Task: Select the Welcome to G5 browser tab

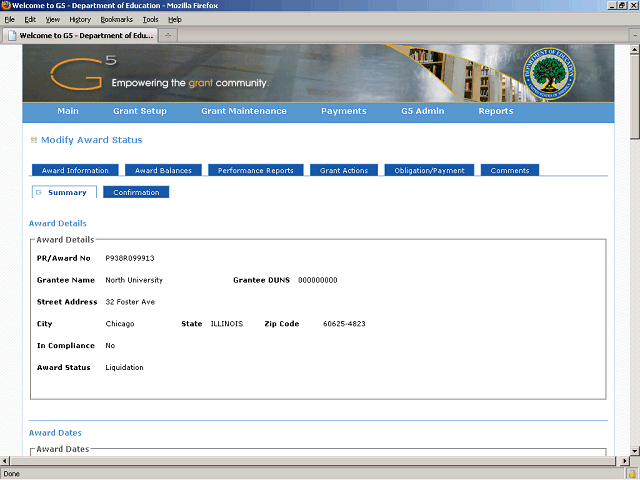Action: tap(80, 36)
